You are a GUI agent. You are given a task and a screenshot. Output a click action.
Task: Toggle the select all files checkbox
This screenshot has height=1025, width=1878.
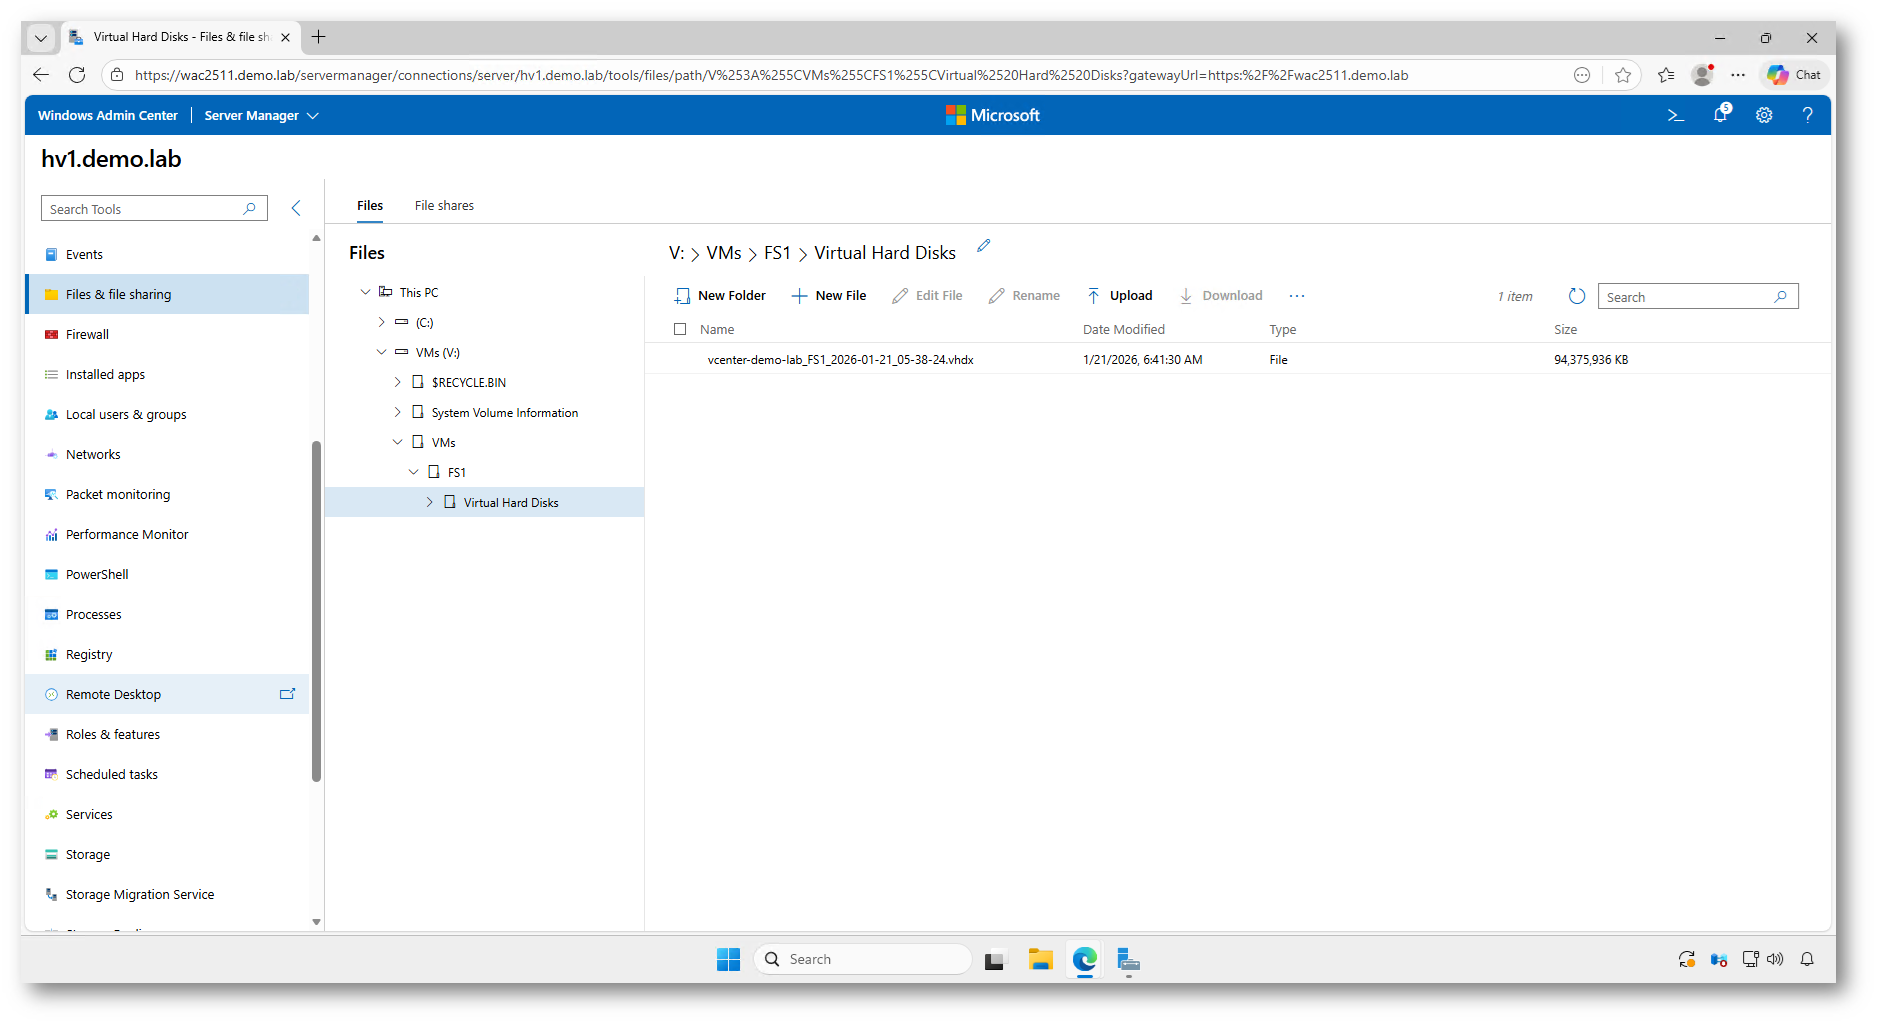click(680, 329)
